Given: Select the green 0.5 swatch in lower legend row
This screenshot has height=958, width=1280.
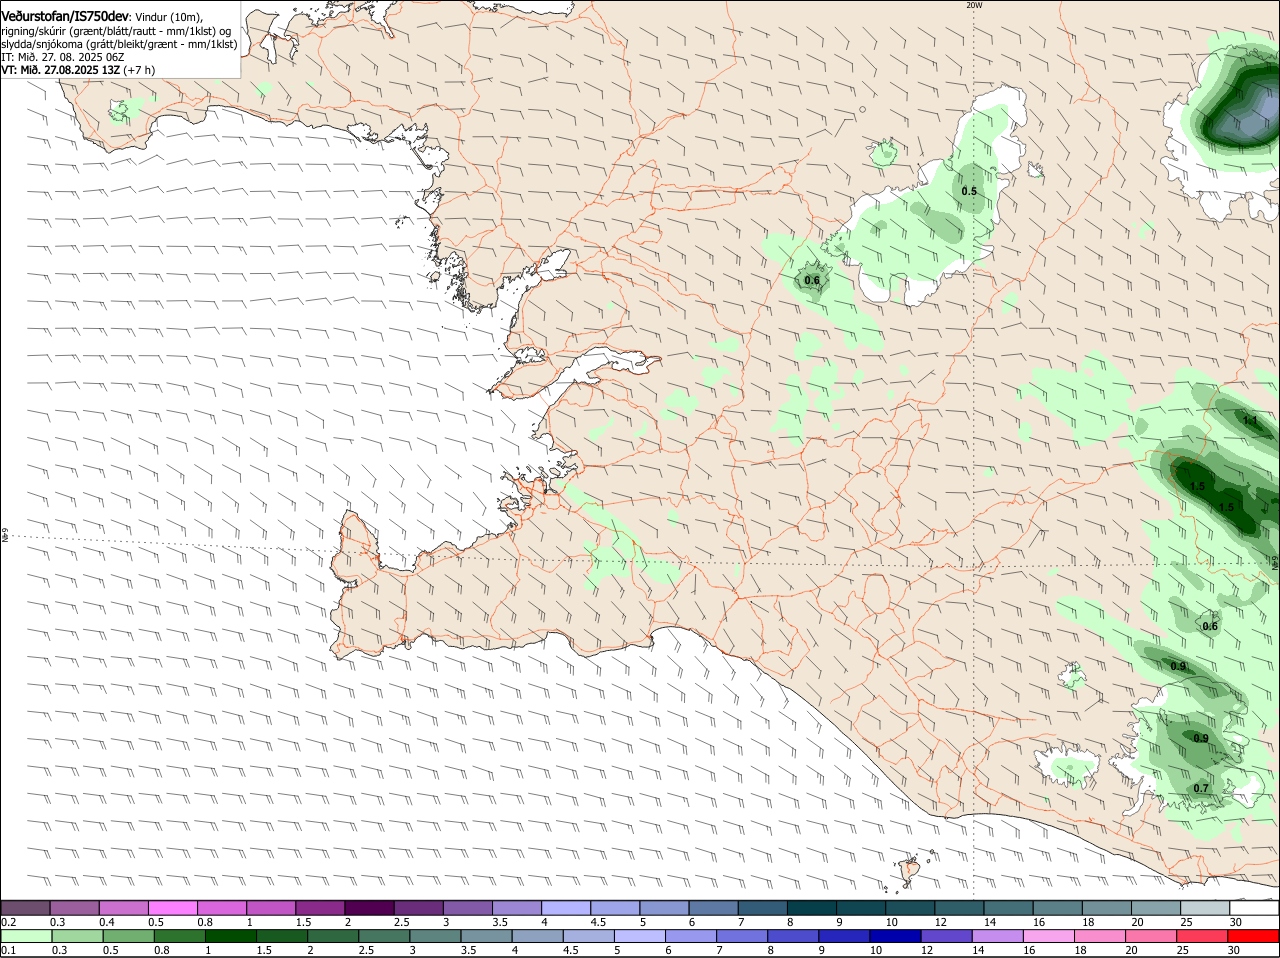Looking at the screenshot, I should tap(128, 936).
